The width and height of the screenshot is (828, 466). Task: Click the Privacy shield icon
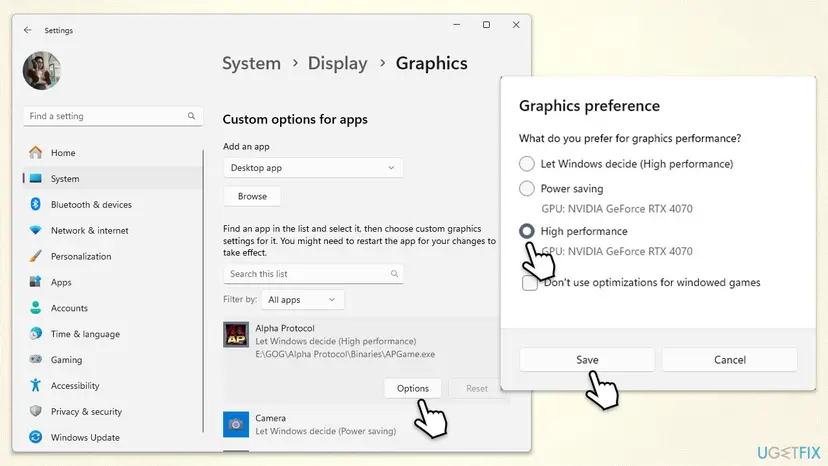pos(35,411)
